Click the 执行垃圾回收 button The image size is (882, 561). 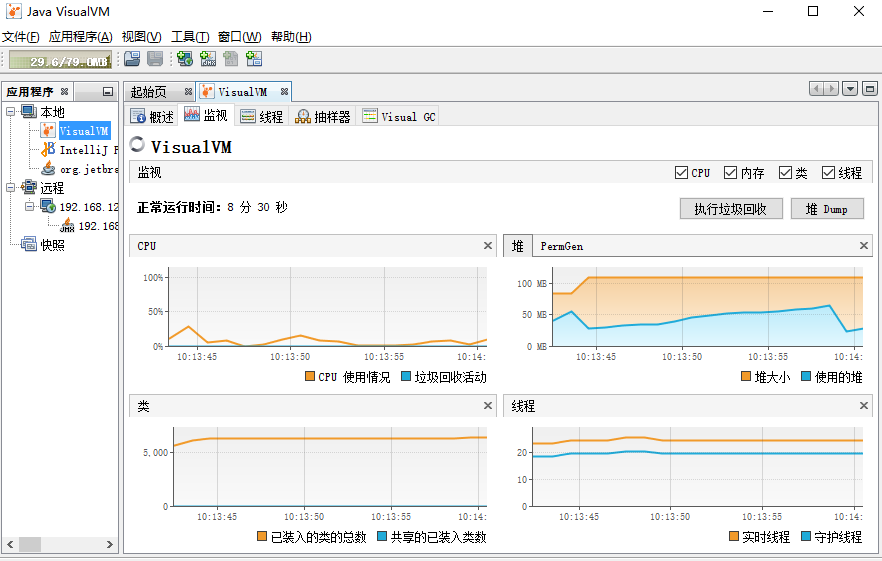click(x=731, y=209)
